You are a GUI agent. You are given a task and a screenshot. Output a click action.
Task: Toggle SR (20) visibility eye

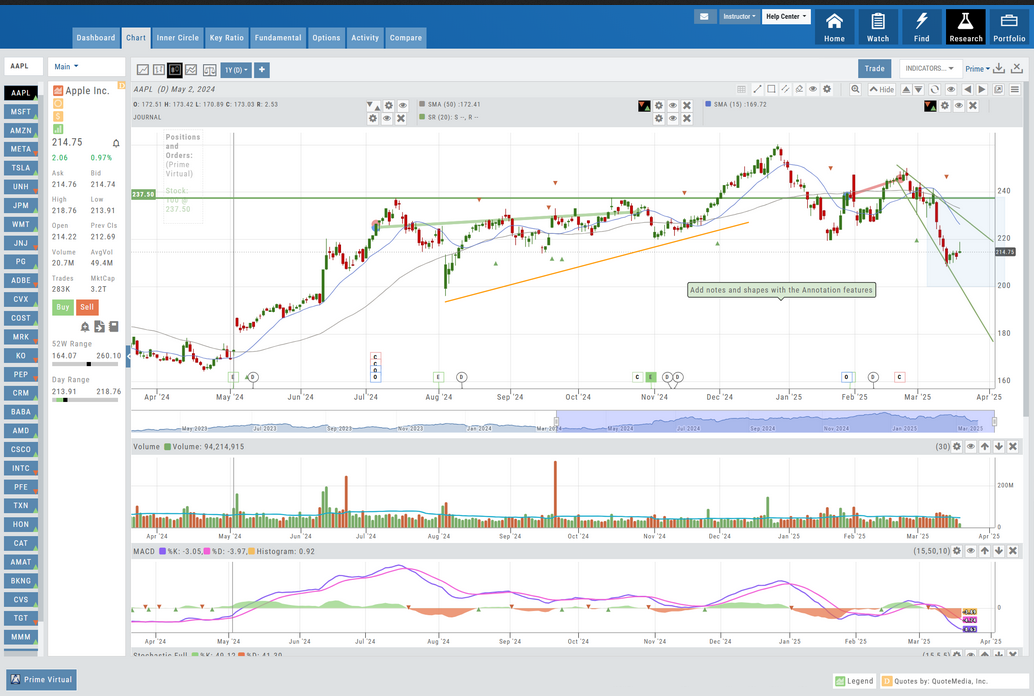[673, 119]
